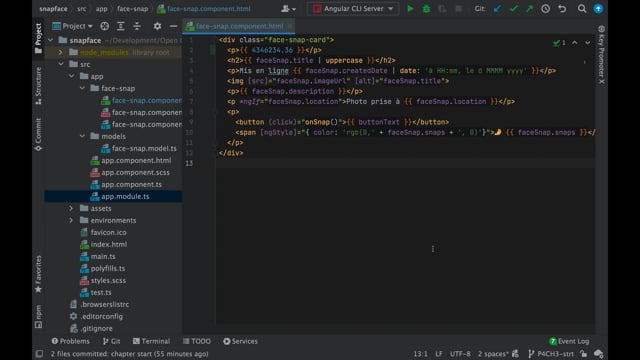Expand all in Project tool window

point(121,26)
